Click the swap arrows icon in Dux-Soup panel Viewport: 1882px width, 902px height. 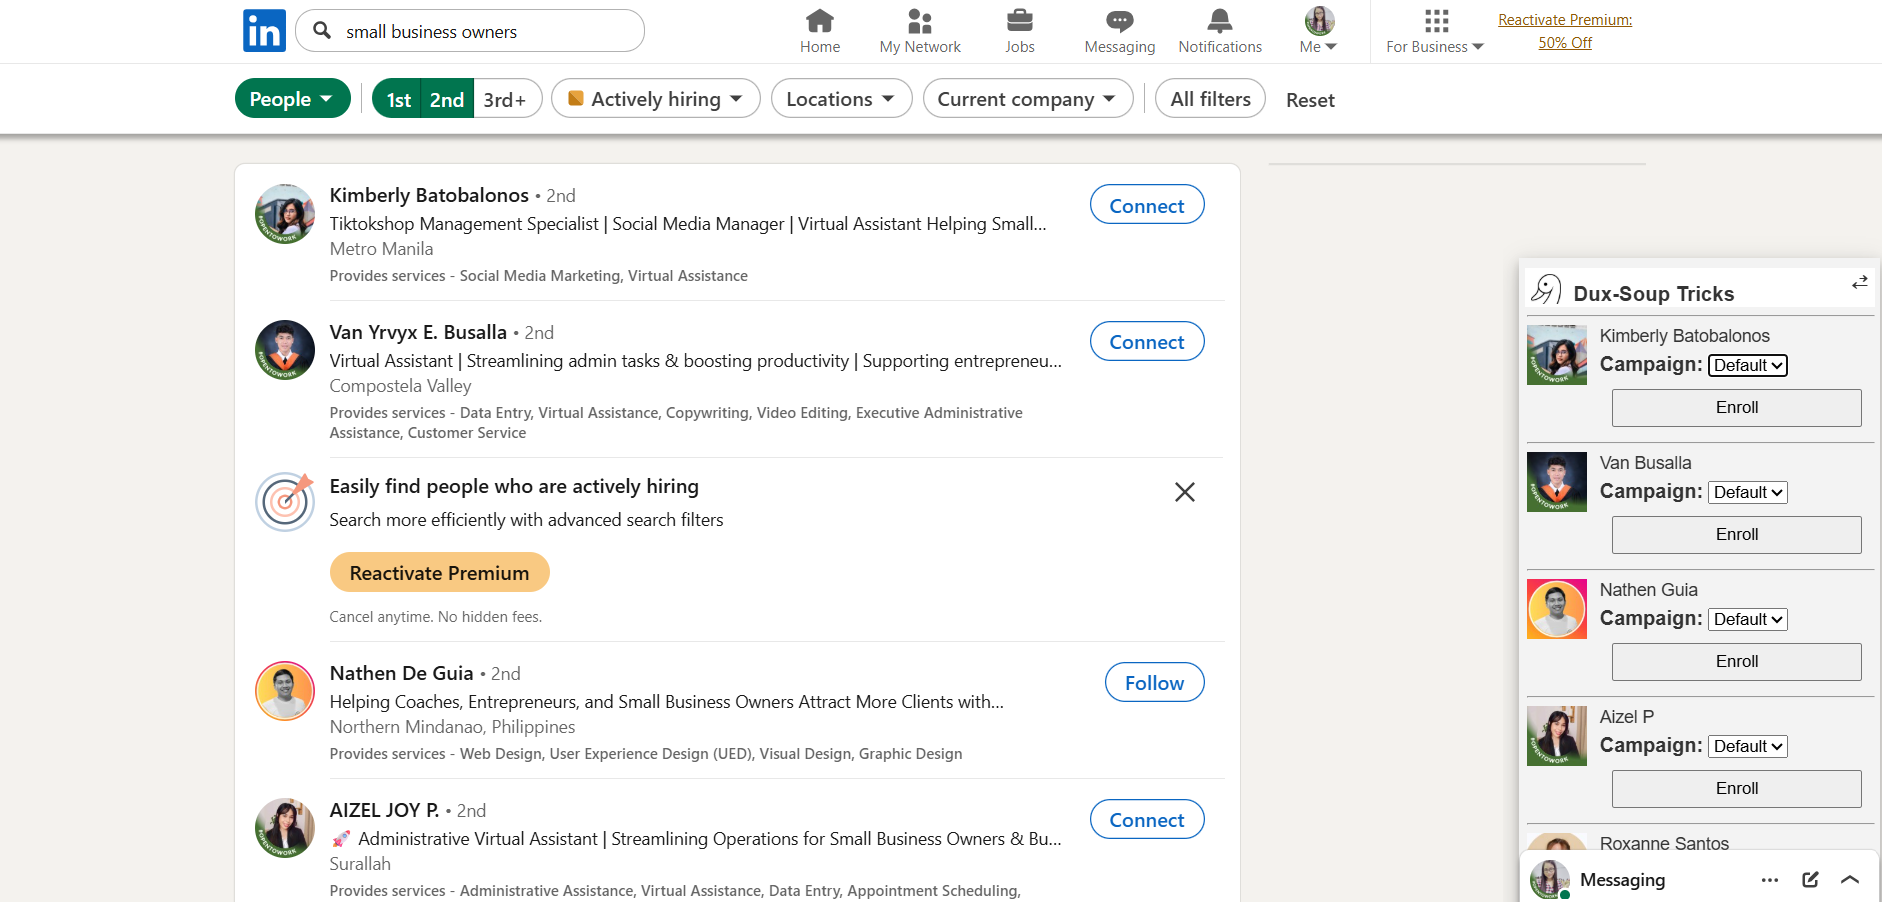[1859, 282]
